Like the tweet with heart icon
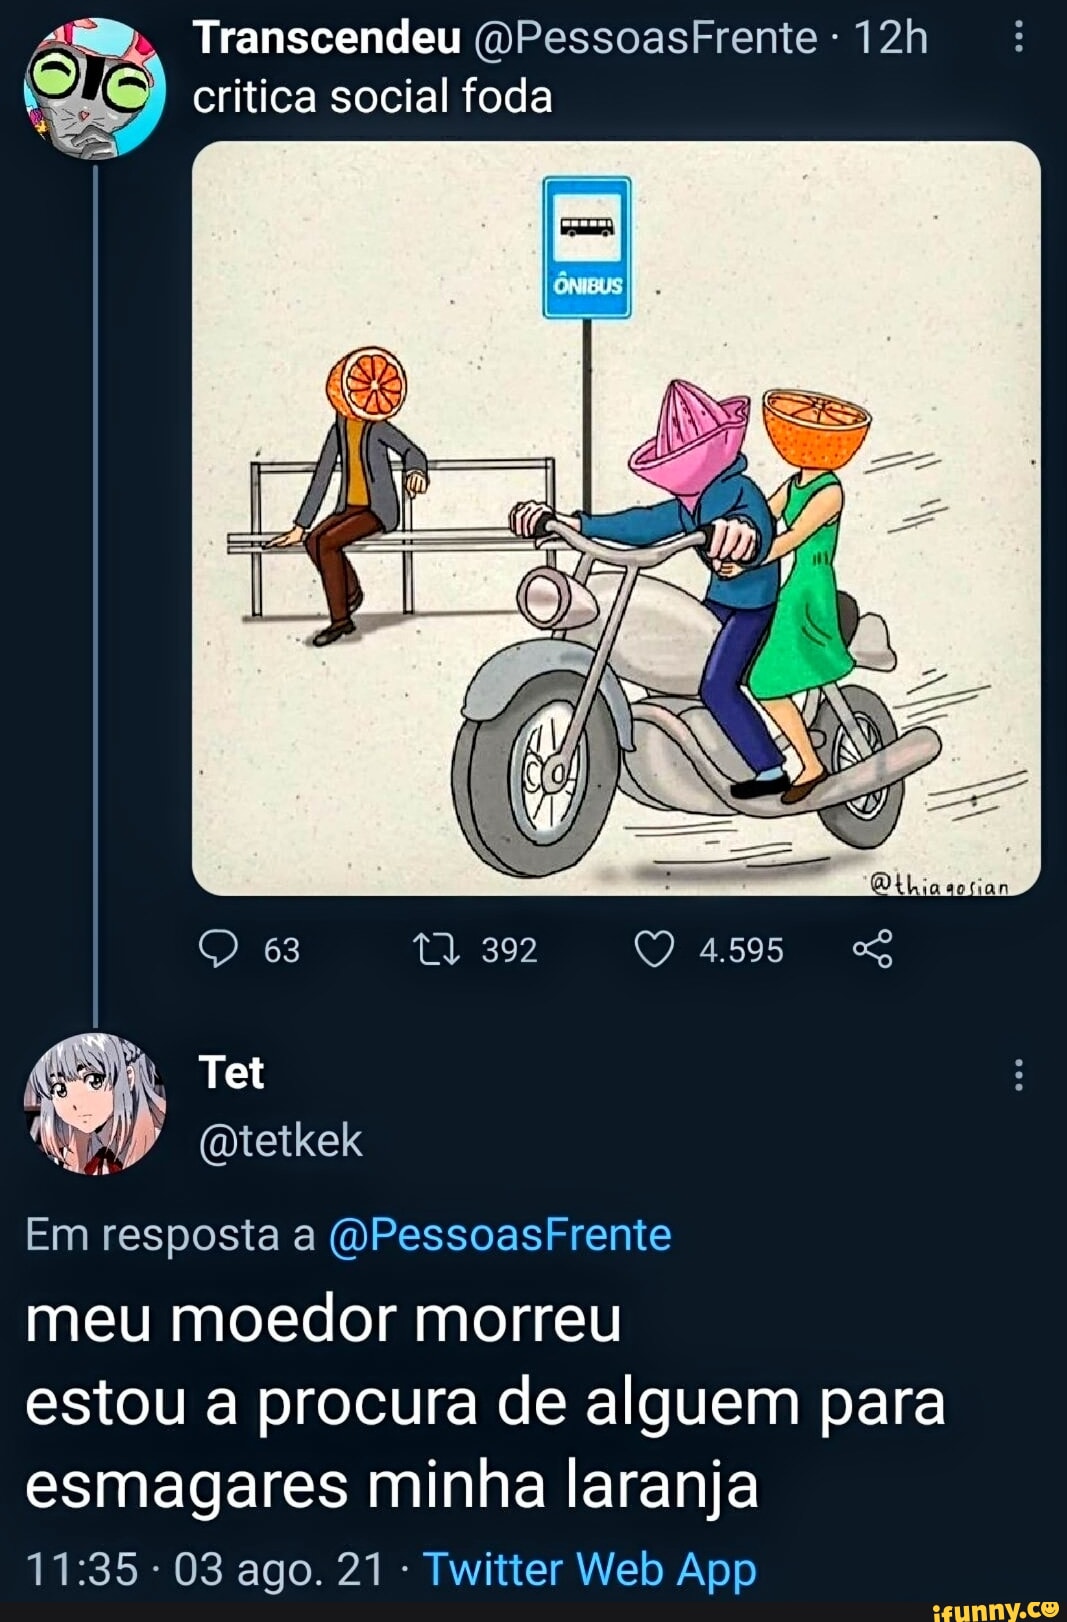Screen dimensions: 1067x1622 pyautogui.click(x=655, y=949)
